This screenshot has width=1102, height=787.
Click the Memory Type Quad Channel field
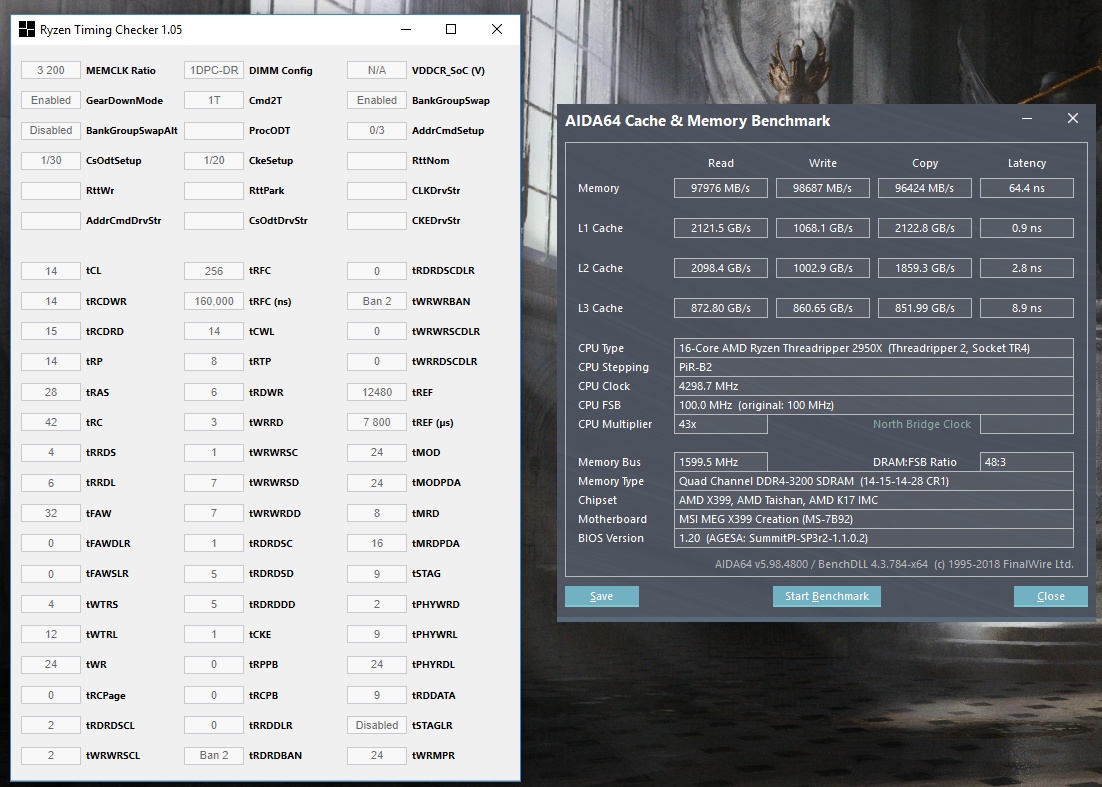874,481
